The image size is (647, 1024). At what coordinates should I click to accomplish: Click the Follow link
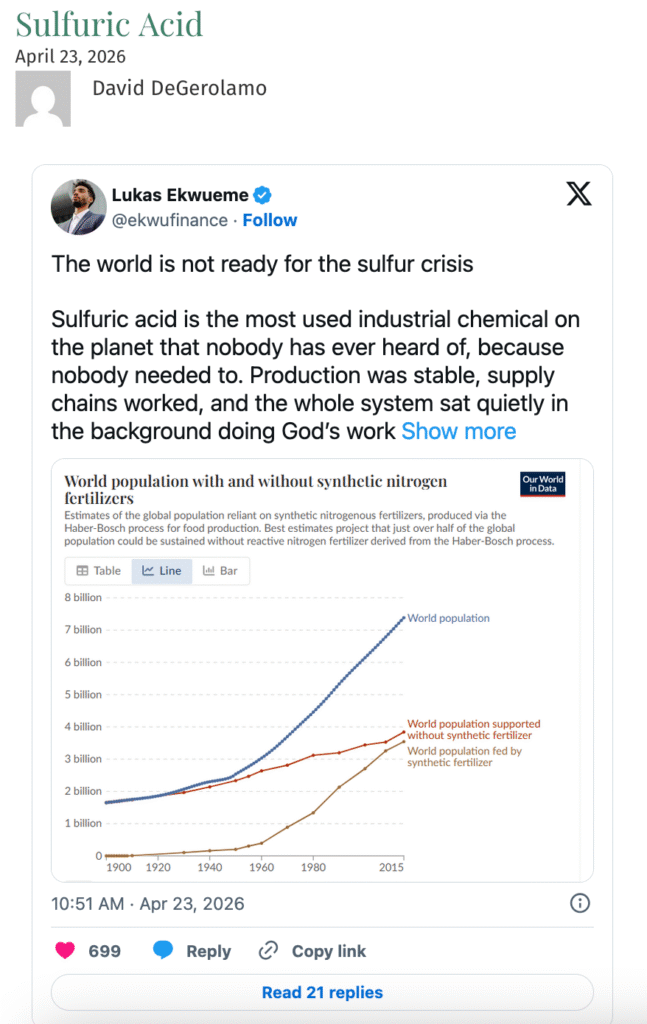pos(270,220)
